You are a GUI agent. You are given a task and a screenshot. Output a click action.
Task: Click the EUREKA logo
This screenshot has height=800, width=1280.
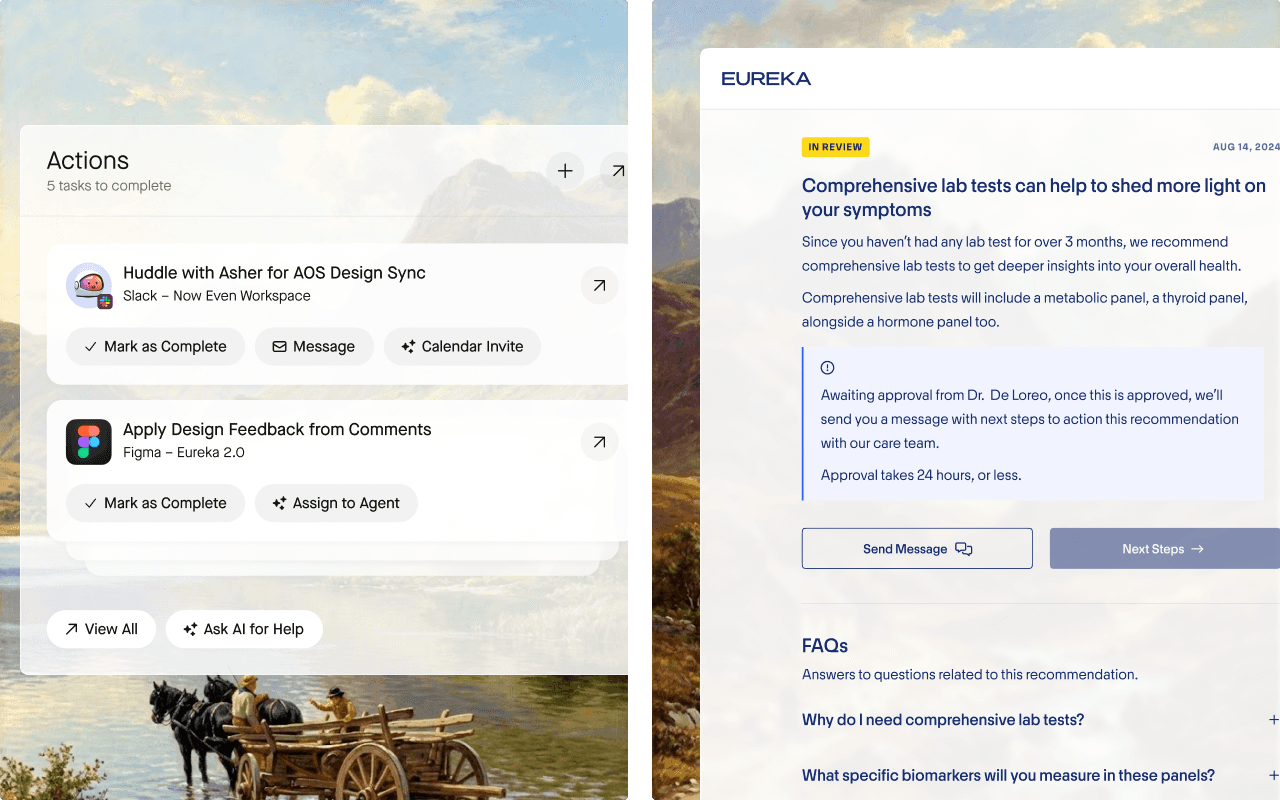tap(766, 79)
